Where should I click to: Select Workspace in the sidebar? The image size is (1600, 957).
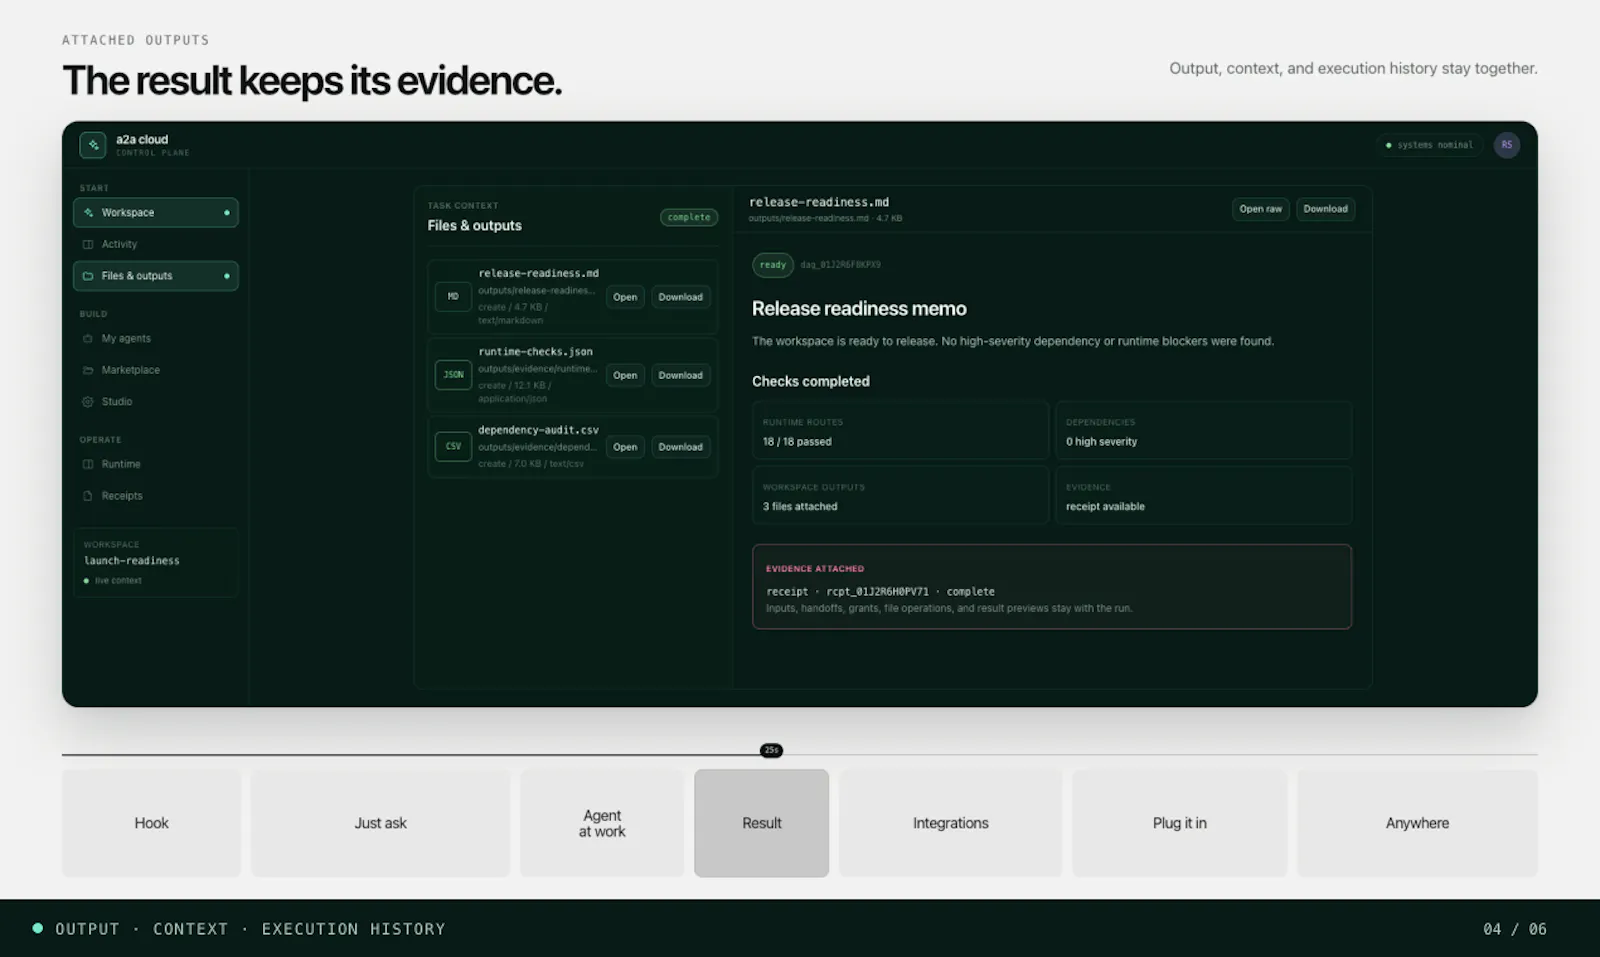coord(156,213)
